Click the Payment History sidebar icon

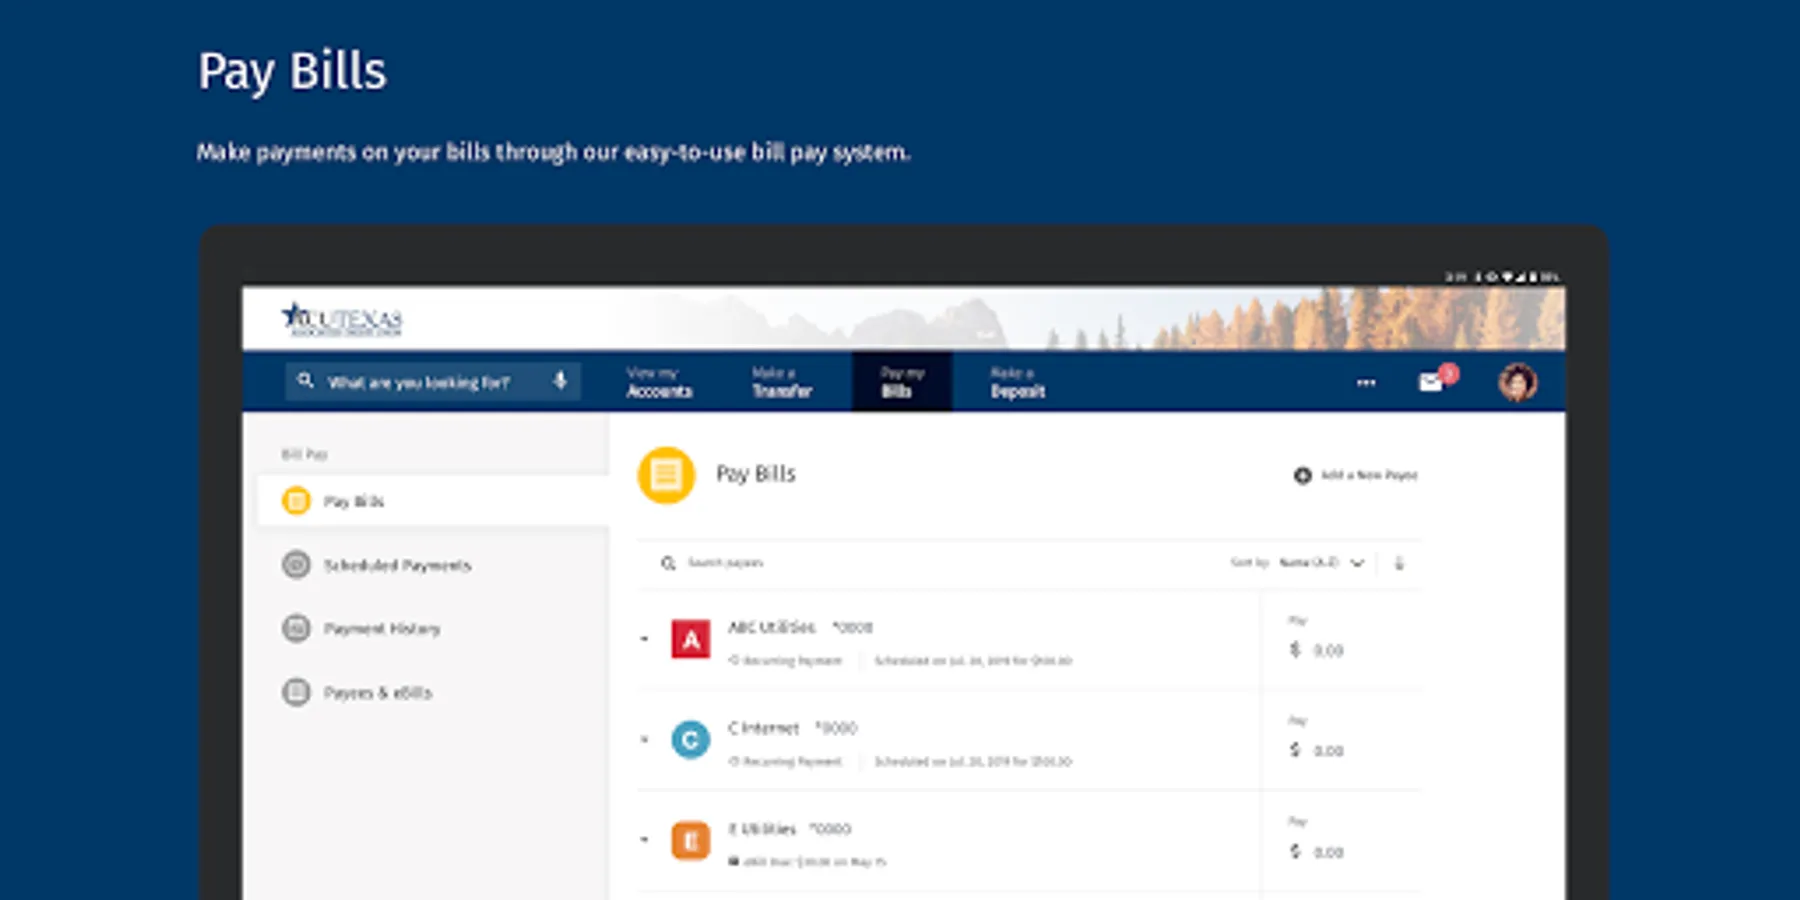tap(296, 629)
